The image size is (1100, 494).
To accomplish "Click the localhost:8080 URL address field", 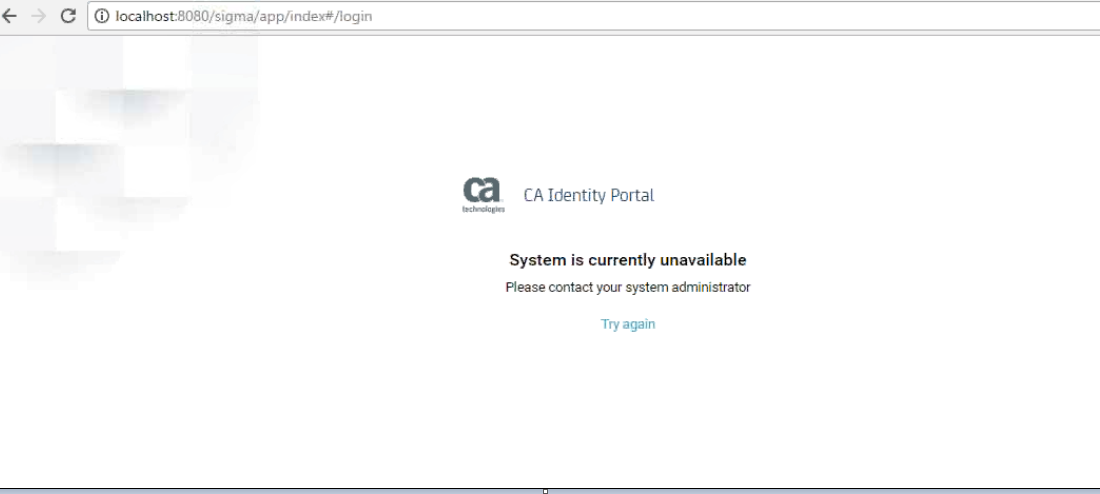I will (x=593, y=15).
